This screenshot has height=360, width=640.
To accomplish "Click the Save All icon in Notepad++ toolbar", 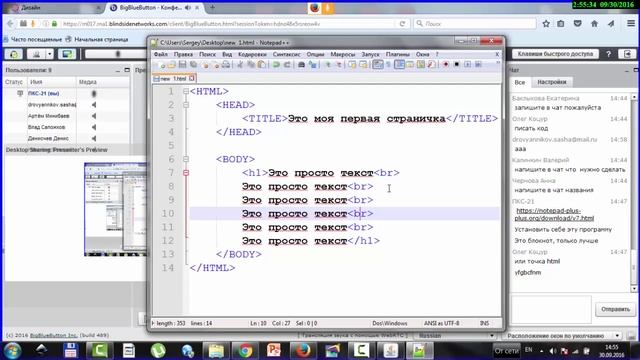I will (193, 64).
